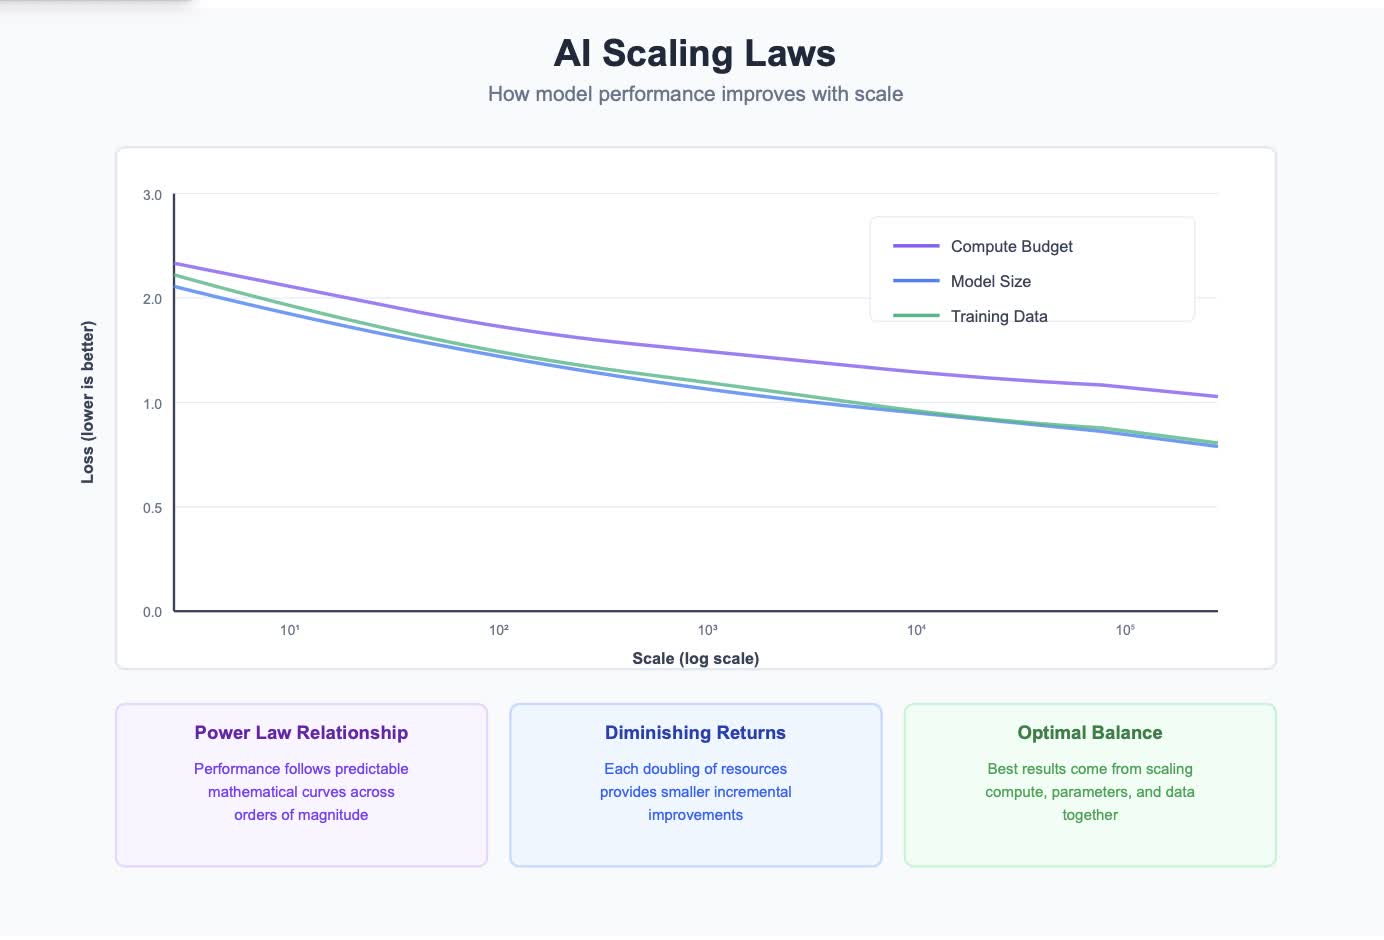Click the 10¹ x-axis tick label
This screenshot has width=1384, height=940.
click(x=290, y=630)
